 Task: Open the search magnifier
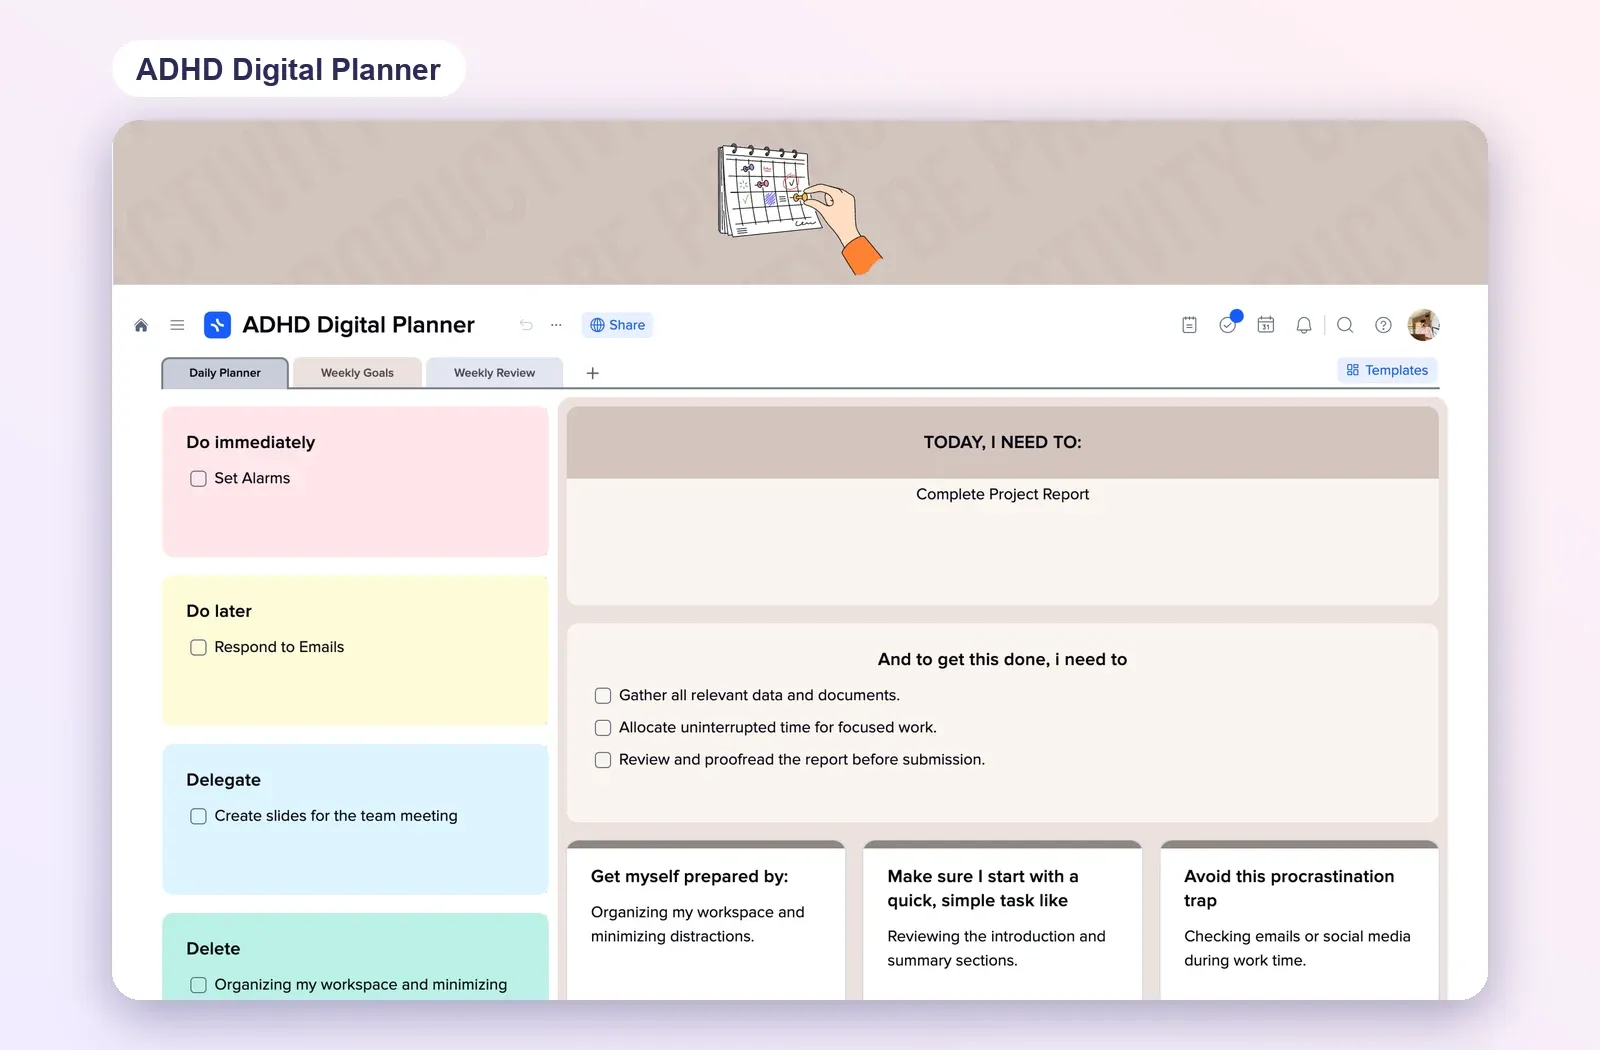(x=1345, y=325)
